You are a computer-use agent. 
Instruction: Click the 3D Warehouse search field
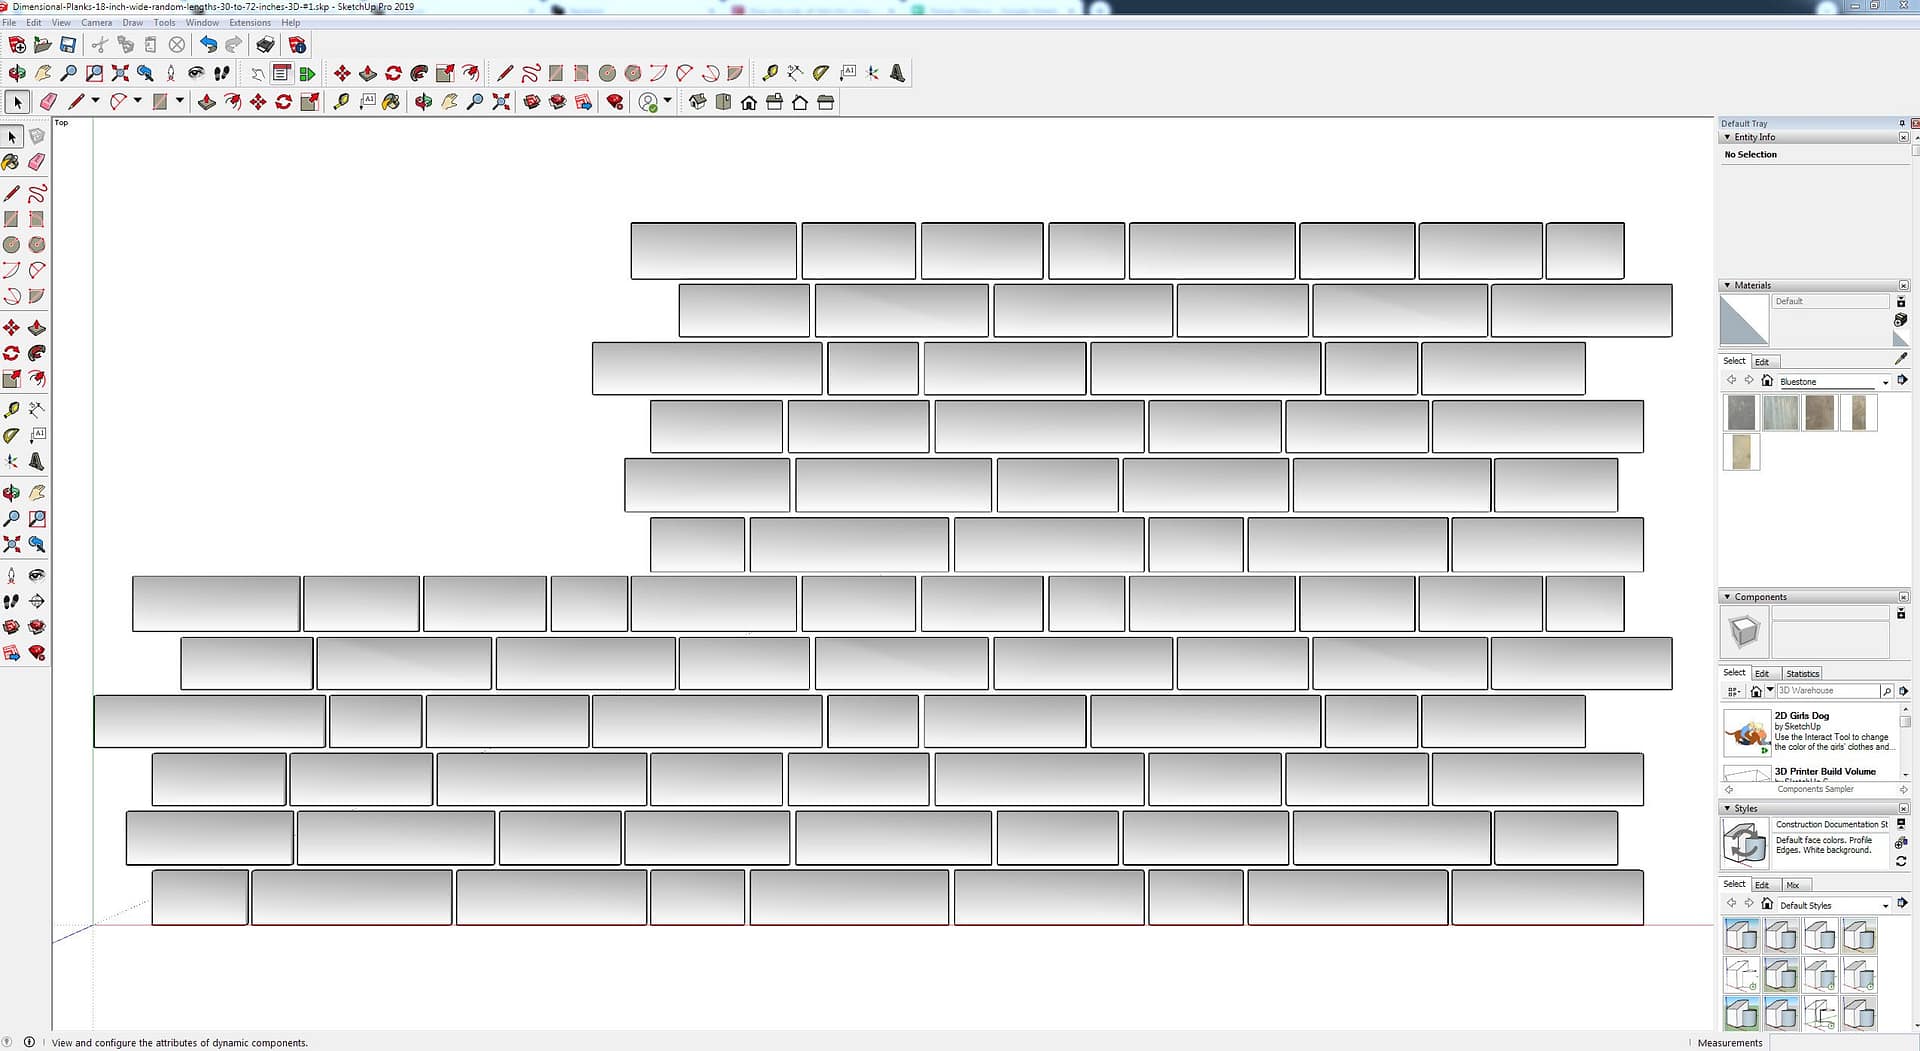click(1827, 691)
